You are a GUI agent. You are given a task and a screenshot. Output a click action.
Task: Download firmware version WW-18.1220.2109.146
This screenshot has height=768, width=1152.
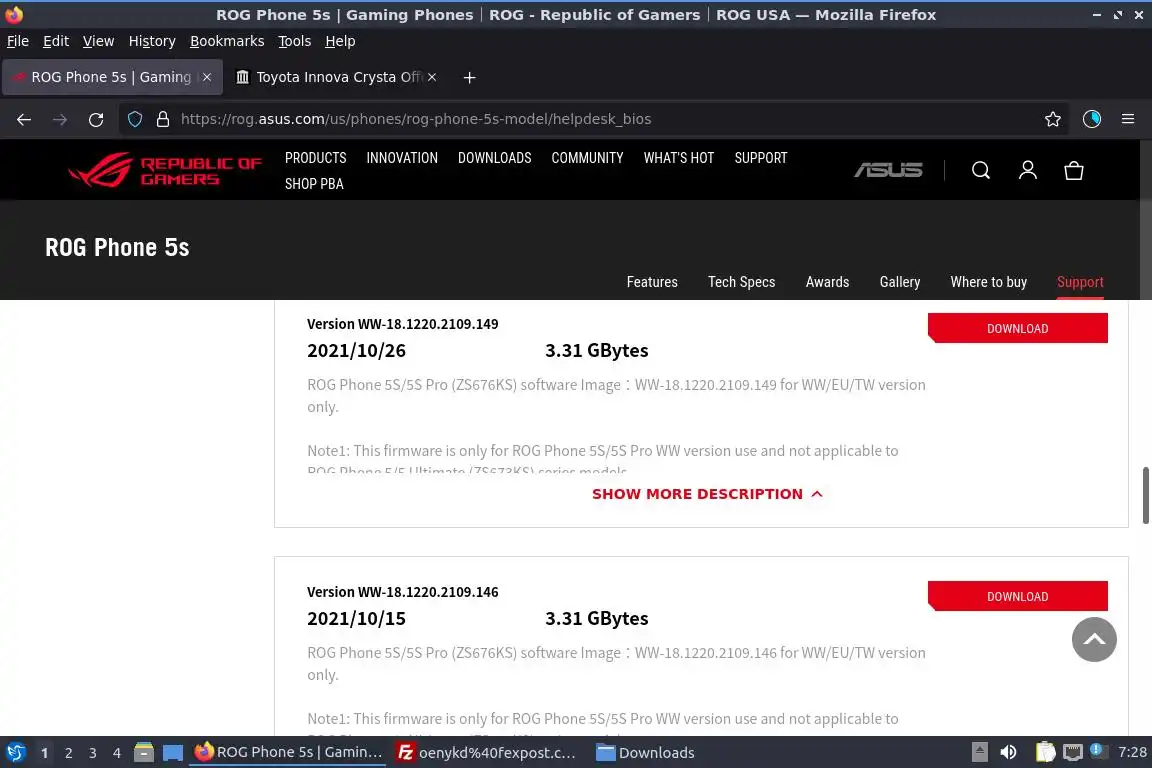[x=1018, y=596]
